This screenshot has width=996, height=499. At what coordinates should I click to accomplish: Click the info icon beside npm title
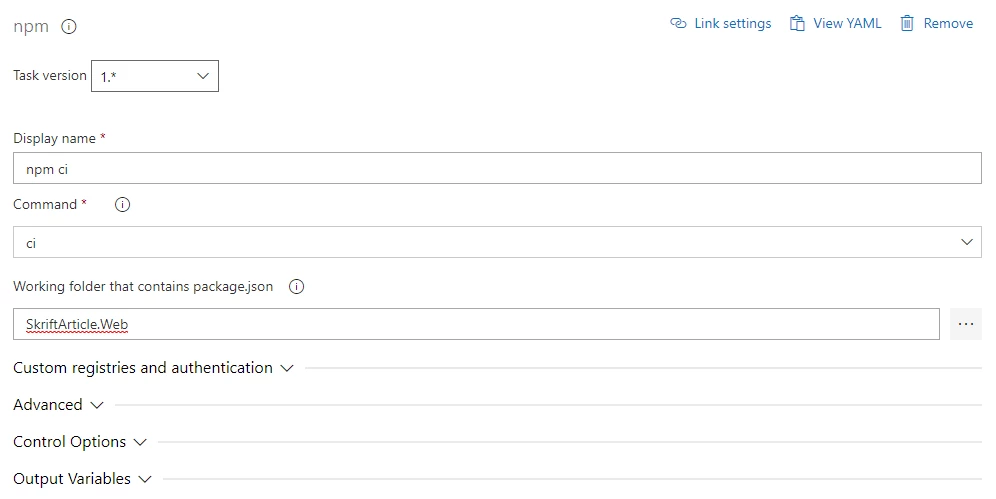coord(69,27)
